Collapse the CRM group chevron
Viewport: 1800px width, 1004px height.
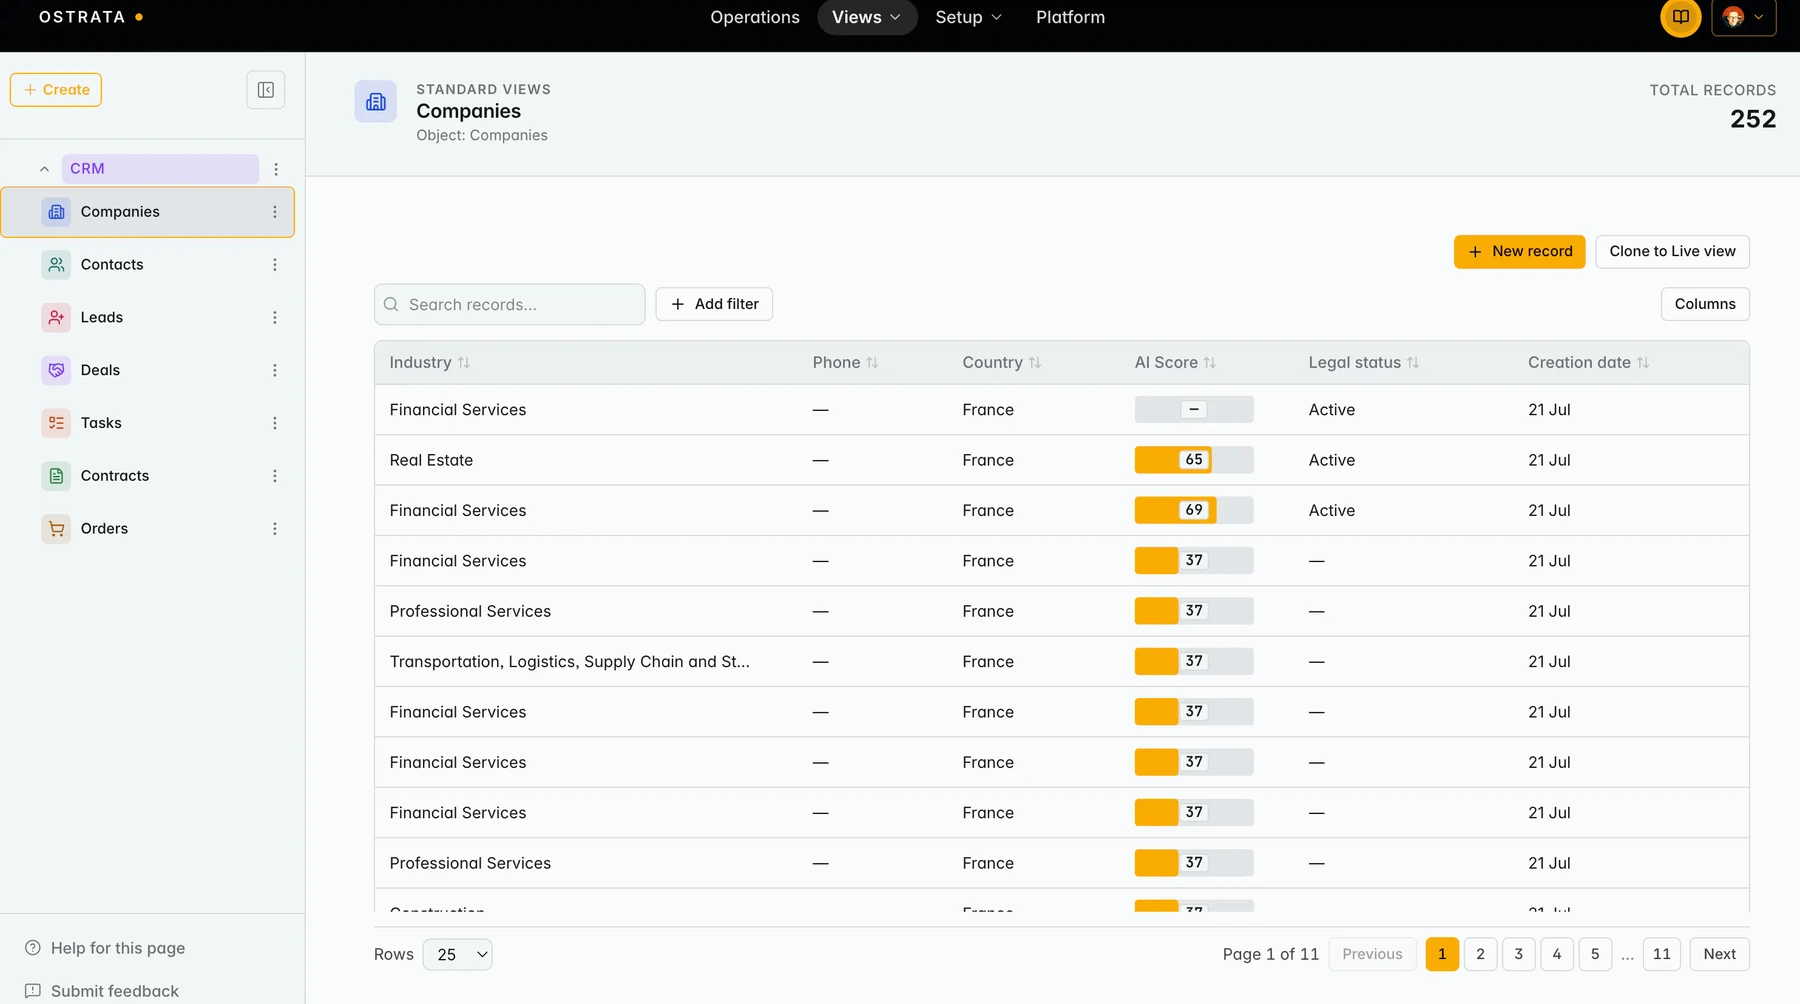(x=44, y=169)
